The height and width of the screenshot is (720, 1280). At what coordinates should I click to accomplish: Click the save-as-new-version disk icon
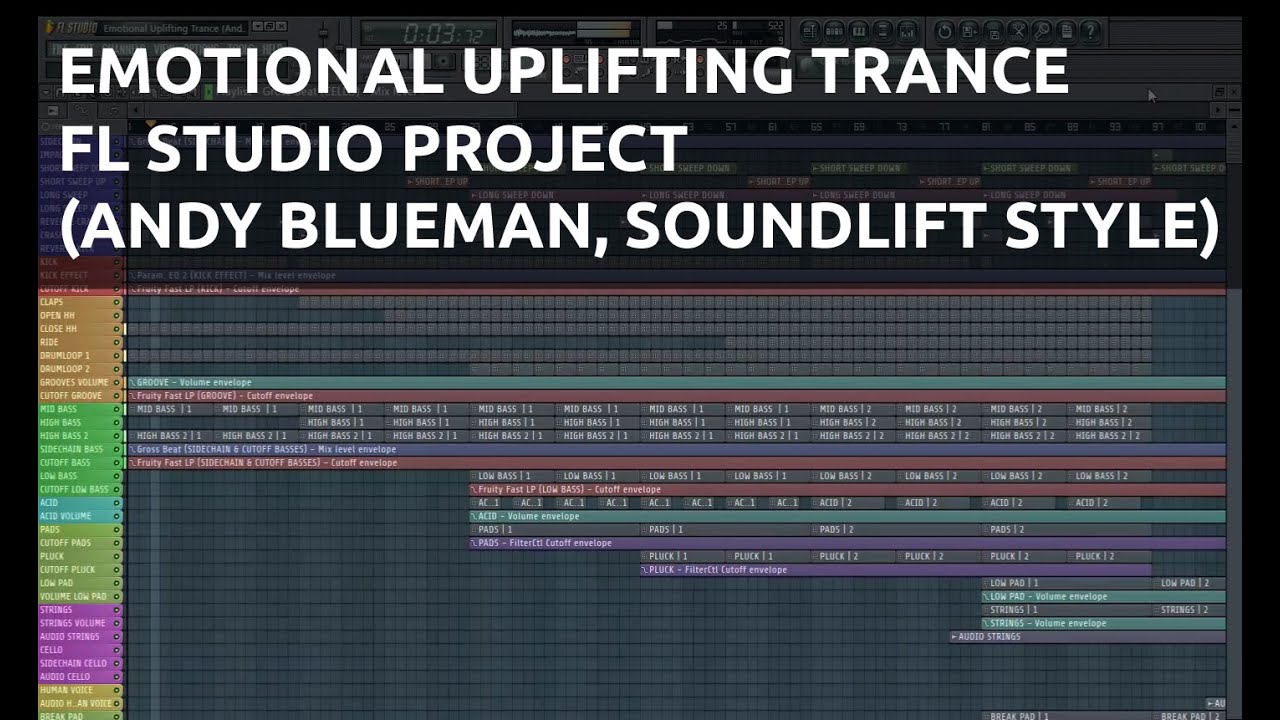tap(970, 31)
